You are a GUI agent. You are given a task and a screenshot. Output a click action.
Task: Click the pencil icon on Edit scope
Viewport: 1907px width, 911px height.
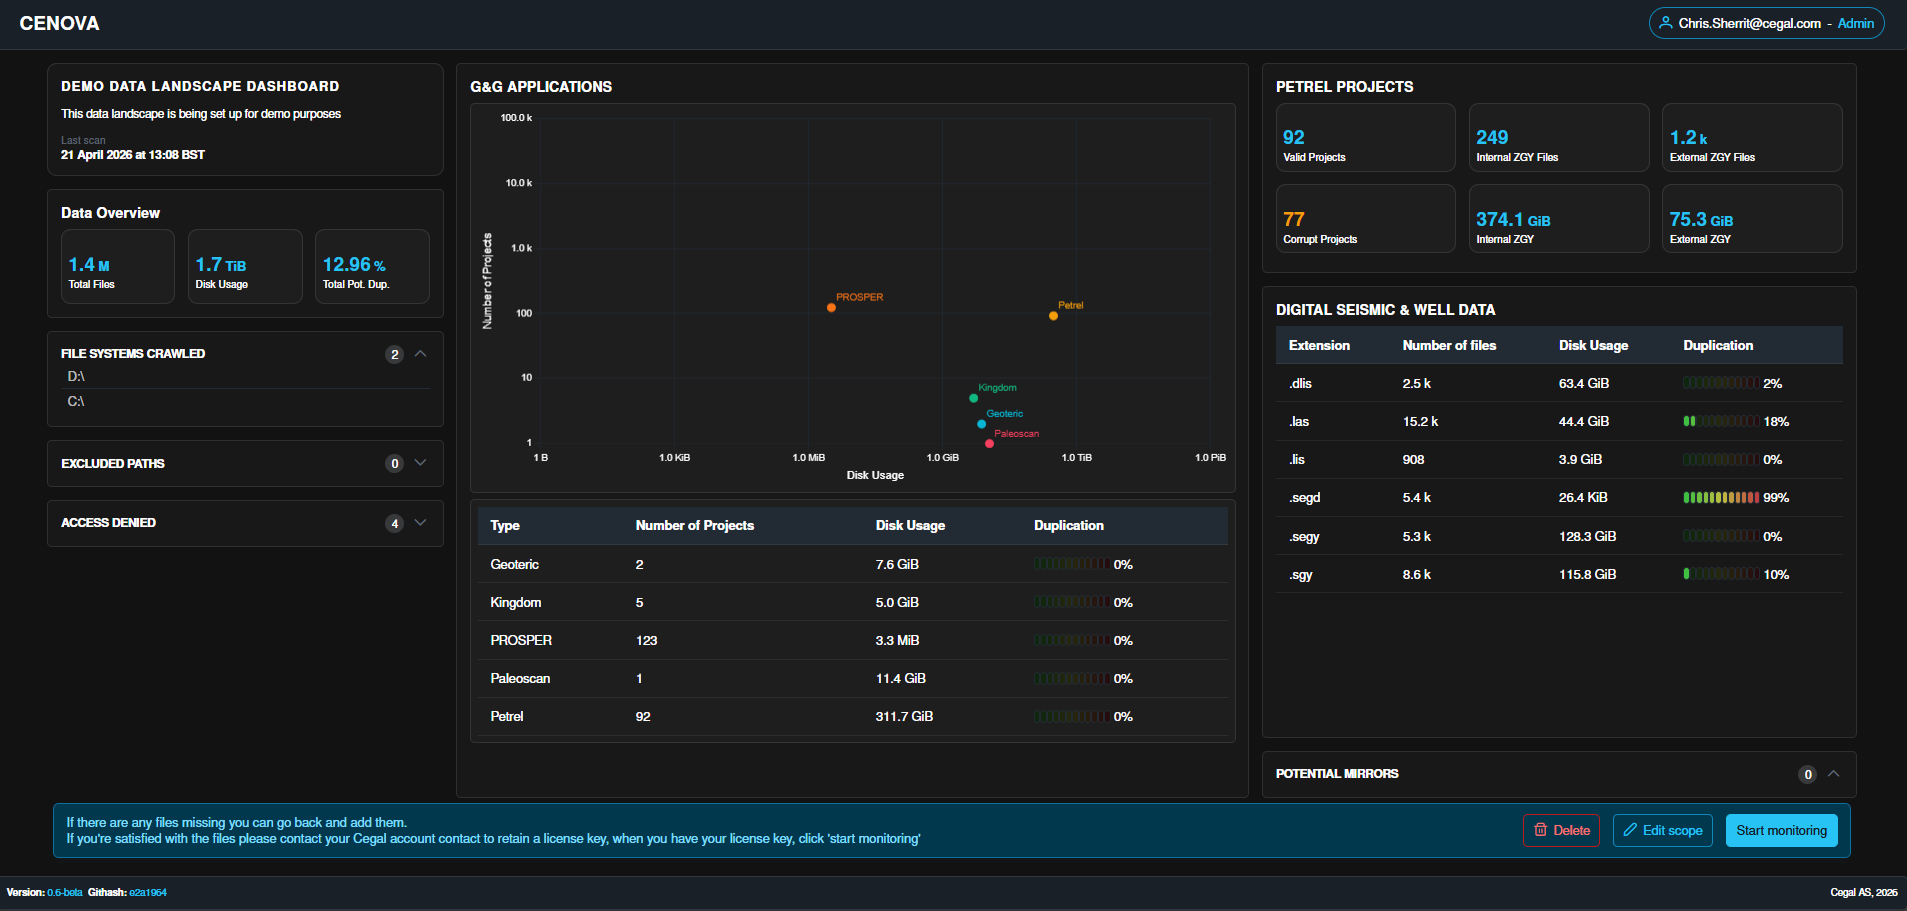click(x=1630, y=830)
